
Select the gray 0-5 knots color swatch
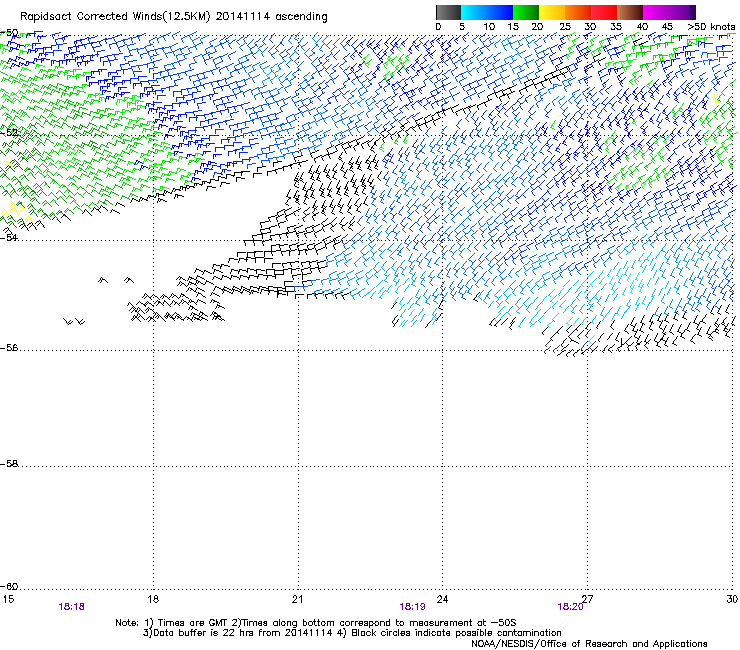[448, 12]
